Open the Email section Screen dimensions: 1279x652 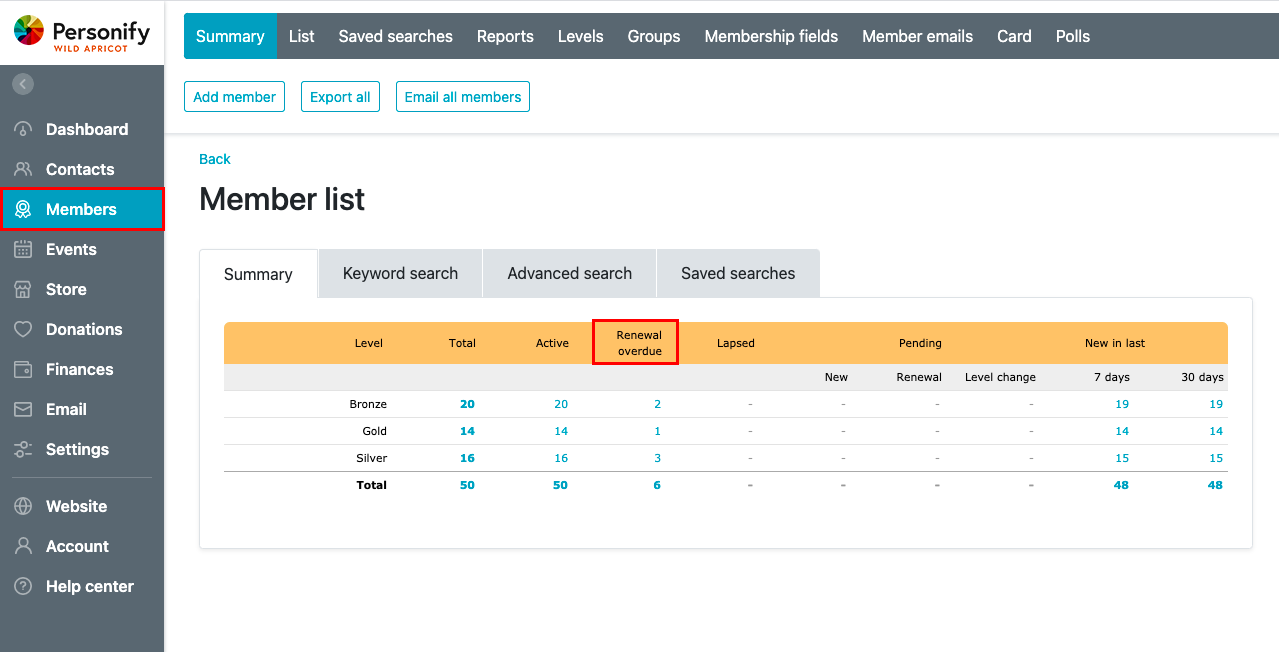[x=67, y=409]
